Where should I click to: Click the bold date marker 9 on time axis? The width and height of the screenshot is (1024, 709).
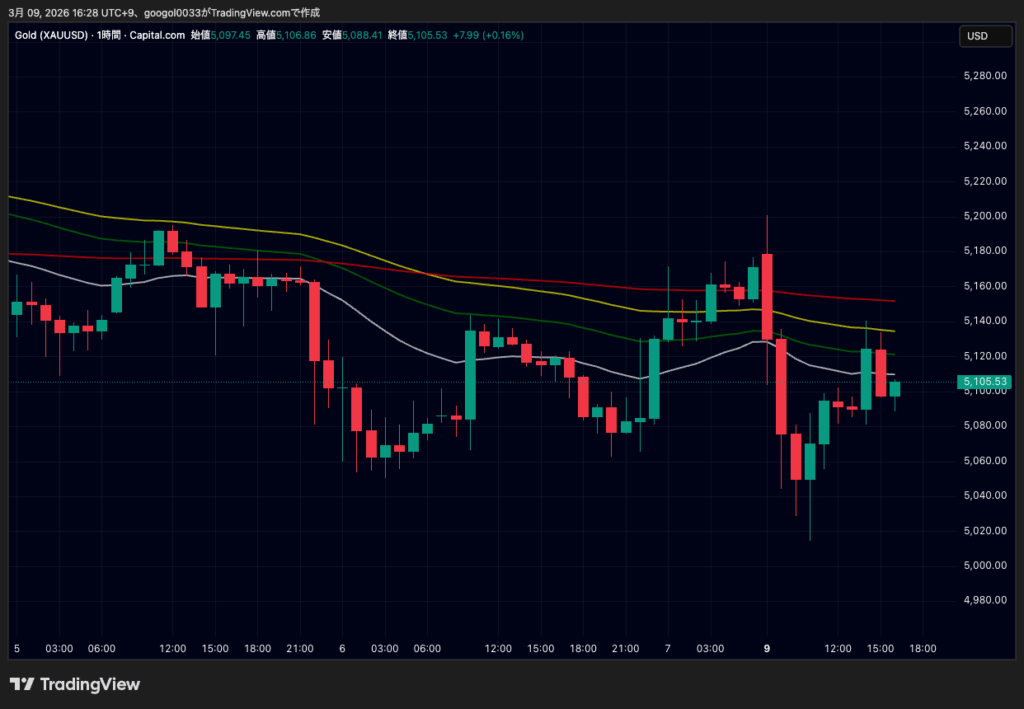coord(767,649)
